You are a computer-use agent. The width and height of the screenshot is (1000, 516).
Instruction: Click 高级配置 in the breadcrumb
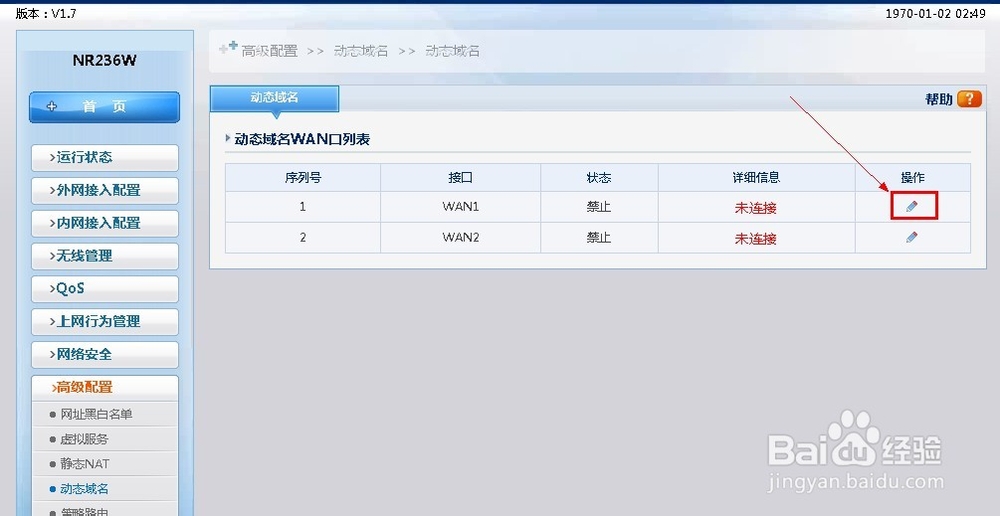click(269, 51)
